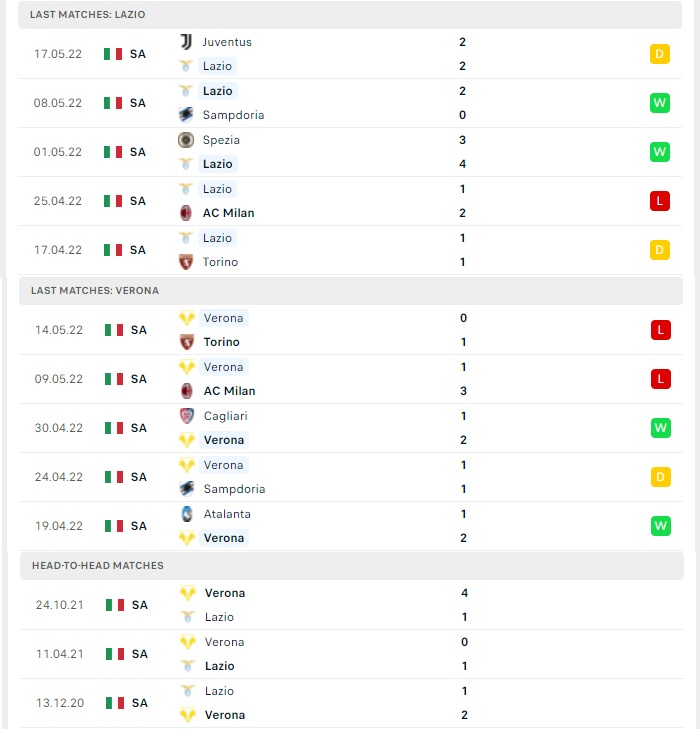Screen dimensions: 700x730
Task: Open the Last Matches: Verona section header
Action: tap(351, 291)
